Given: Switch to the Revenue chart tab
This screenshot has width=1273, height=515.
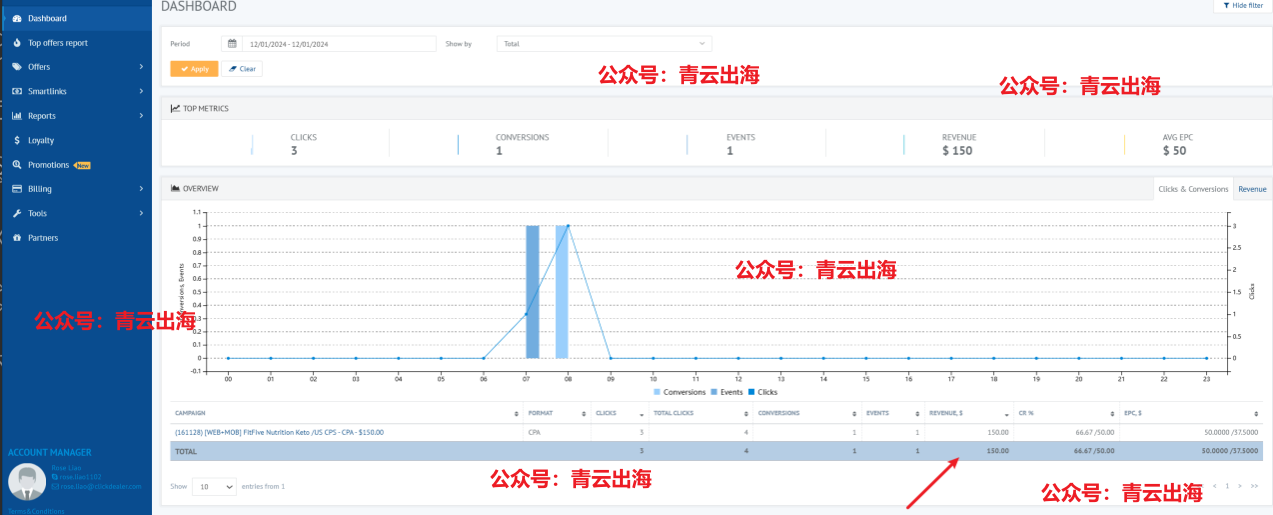Looking at the screenshot, I should coord(1252,189).
